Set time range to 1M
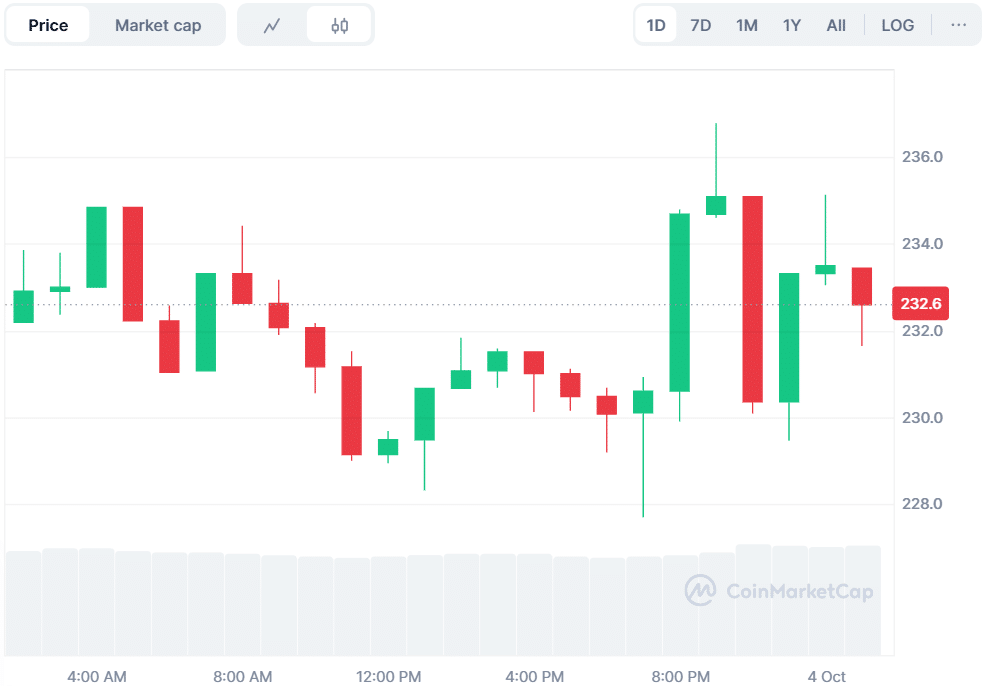 coord(746,25)
